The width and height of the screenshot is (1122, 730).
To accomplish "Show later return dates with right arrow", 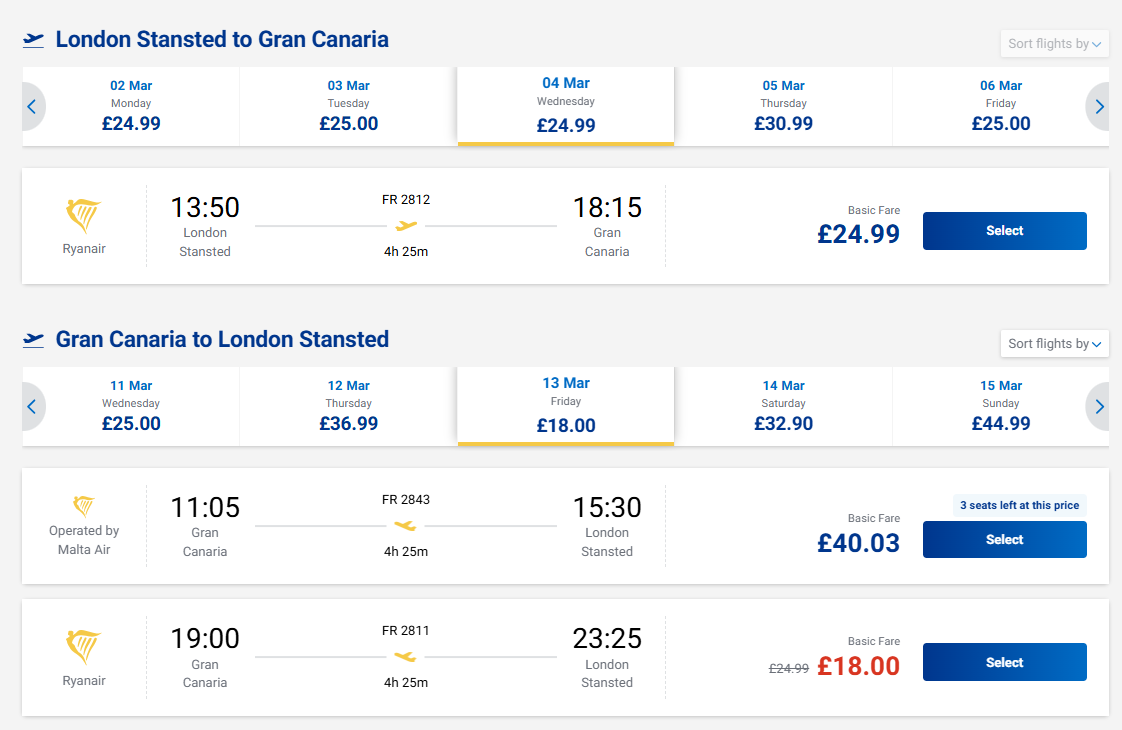I will (1099, 406).
